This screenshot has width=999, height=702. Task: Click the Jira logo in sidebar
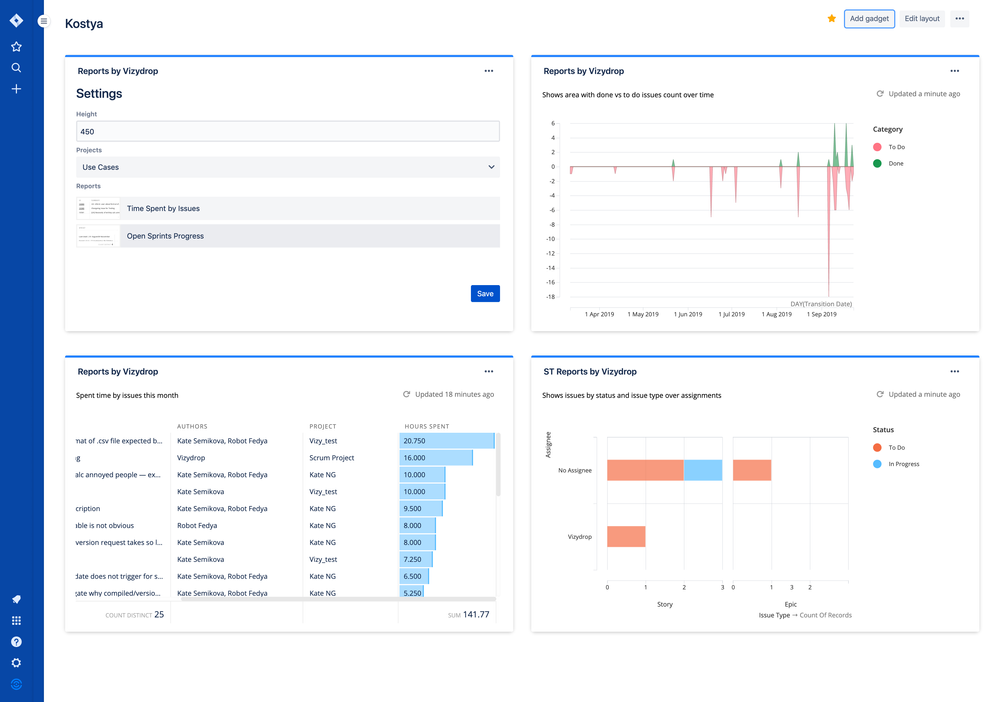16,20
